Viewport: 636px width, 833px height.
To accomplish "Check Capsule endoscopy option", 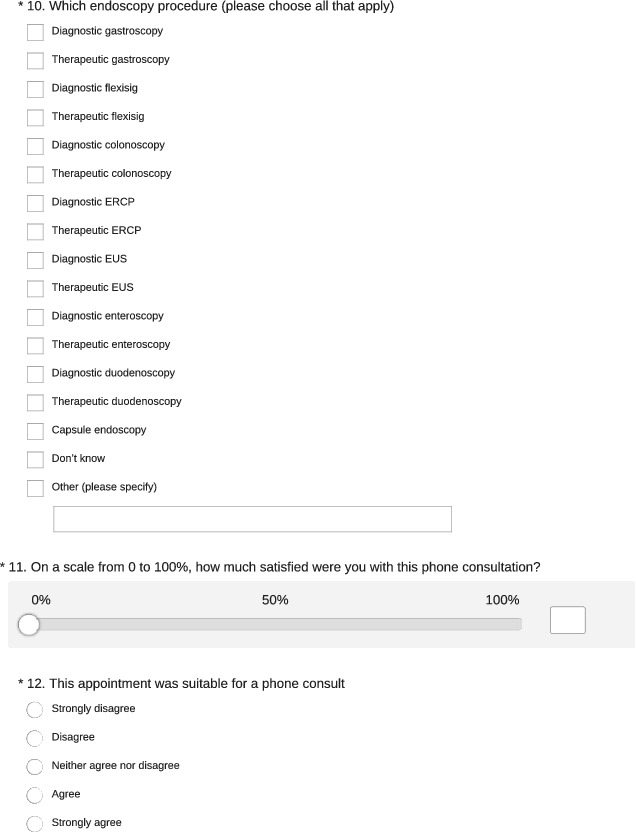I will point(35,431).
